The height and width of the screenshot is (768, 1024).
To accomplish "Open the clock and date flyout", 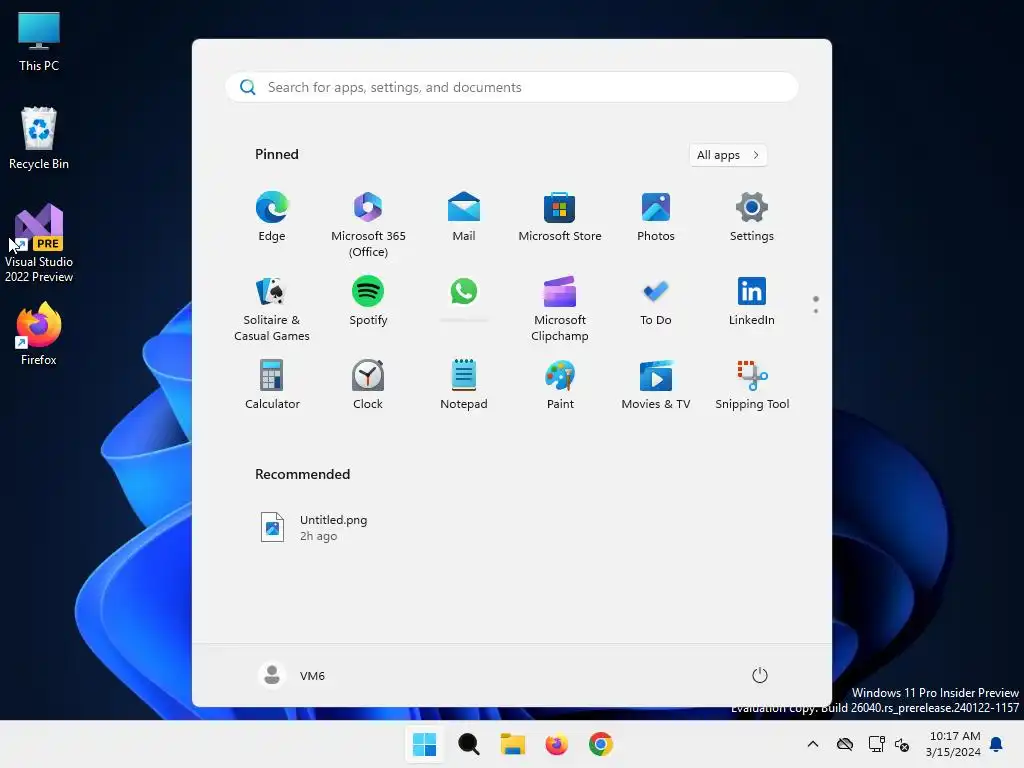I will tap(954, 744).
